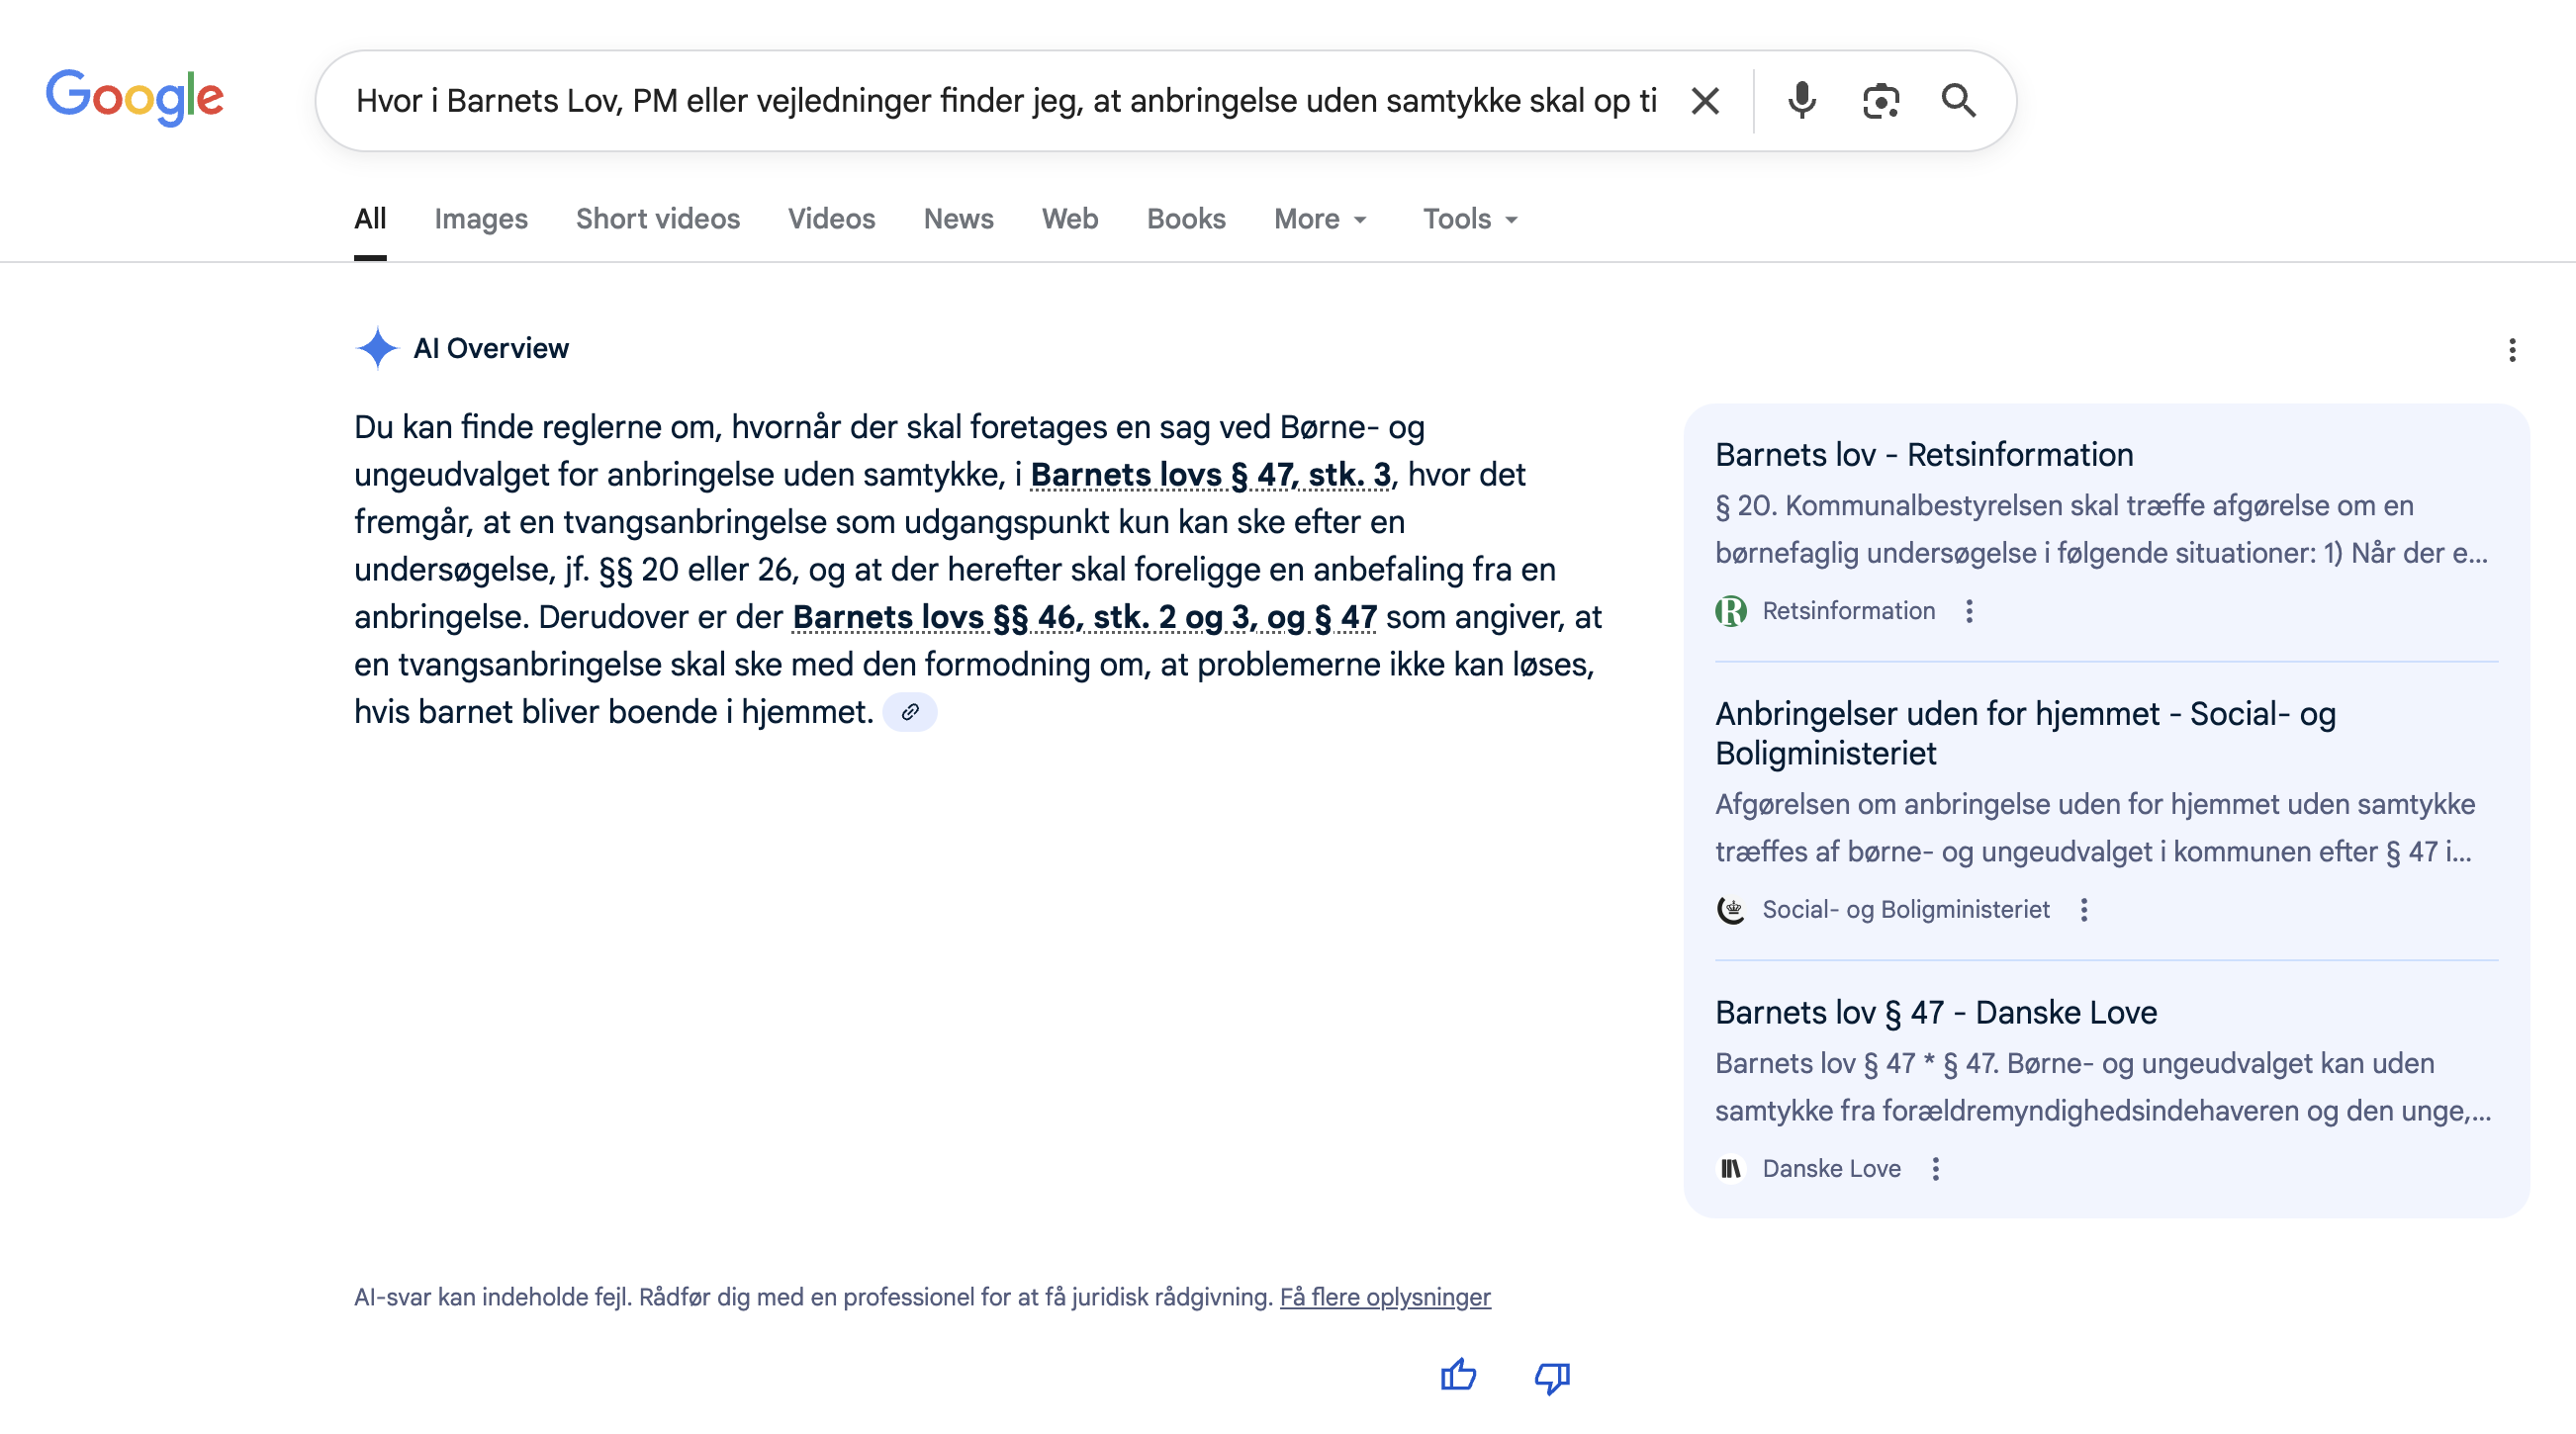Switch to the News tab
The image size is (2576, 1434).
click(958, 219)
